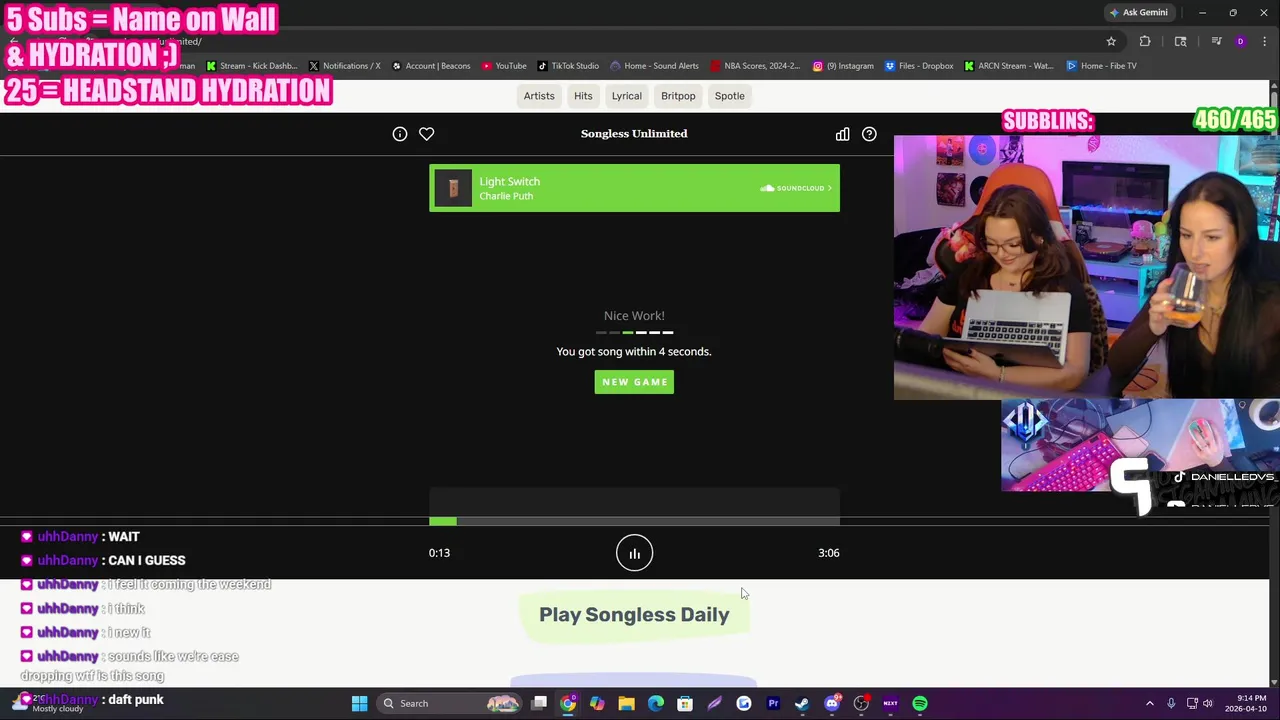Viewport: 1280px width, 720px height.
Task: Open the stats bar chart icon
Action: click(842, 134)
